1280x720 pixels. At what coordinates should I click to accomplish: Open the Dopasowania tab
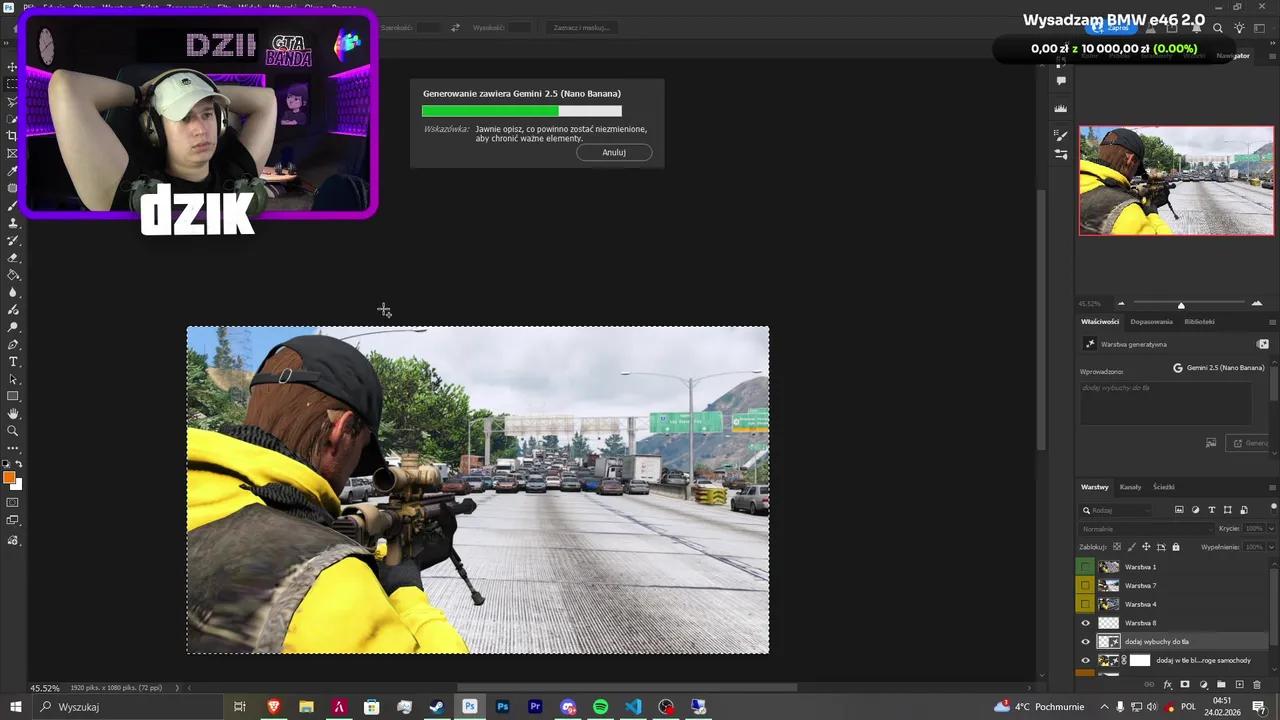(x=1151, y=321)
